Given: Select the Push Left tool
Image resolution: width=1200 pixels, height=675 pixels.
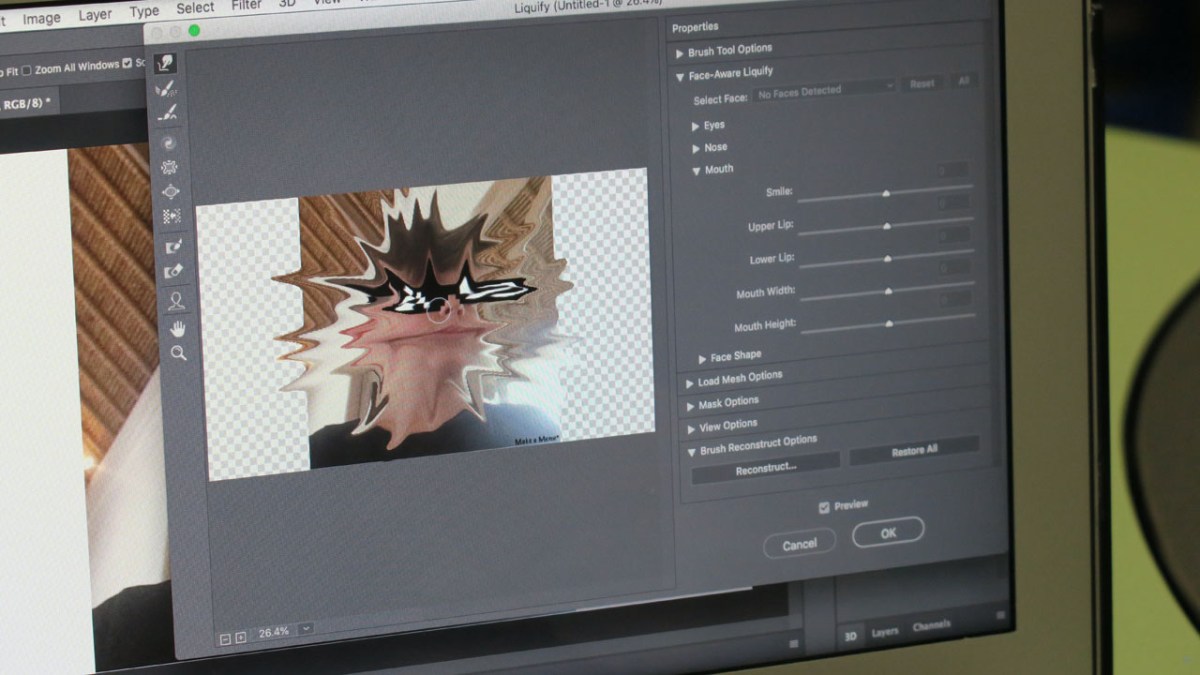Looking at the screenshot, I should click(x=171, y=215).
